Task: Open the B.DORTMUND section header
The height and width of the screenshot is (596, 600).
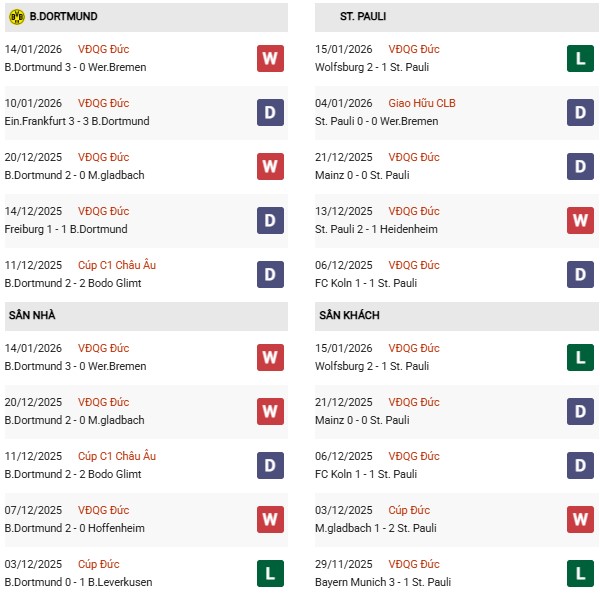Action: (x=64, y=17)
